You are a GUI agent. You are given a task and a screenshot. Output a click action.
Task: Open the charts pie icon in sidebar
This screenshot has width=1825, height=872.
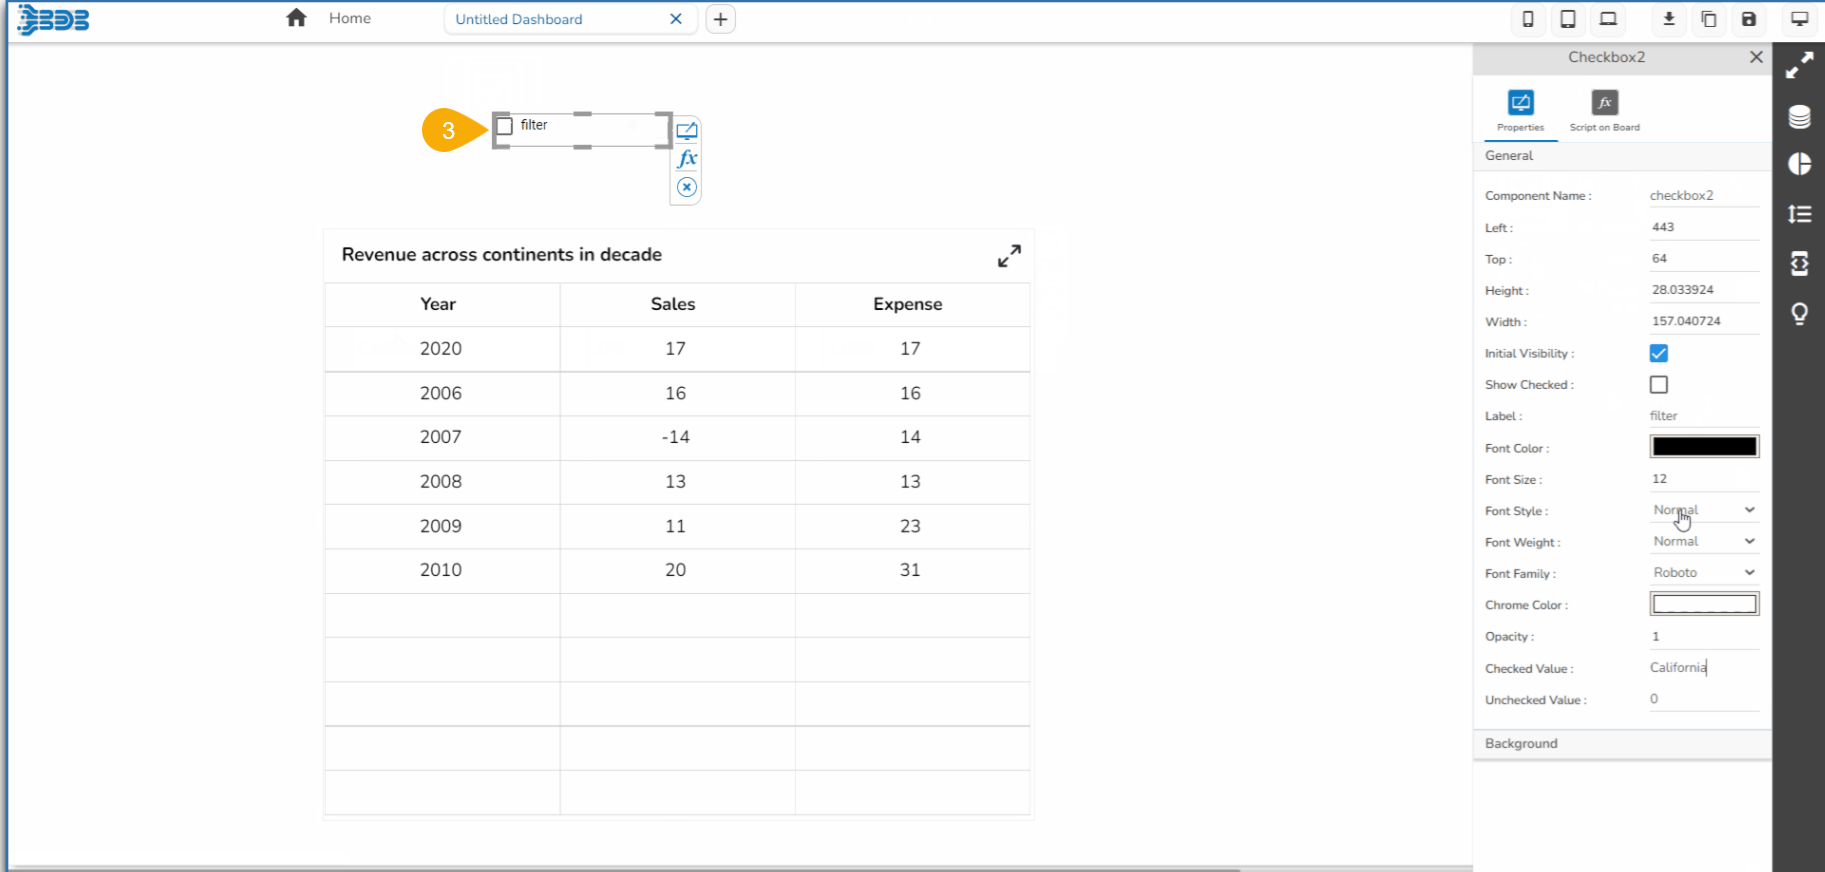1799,164
